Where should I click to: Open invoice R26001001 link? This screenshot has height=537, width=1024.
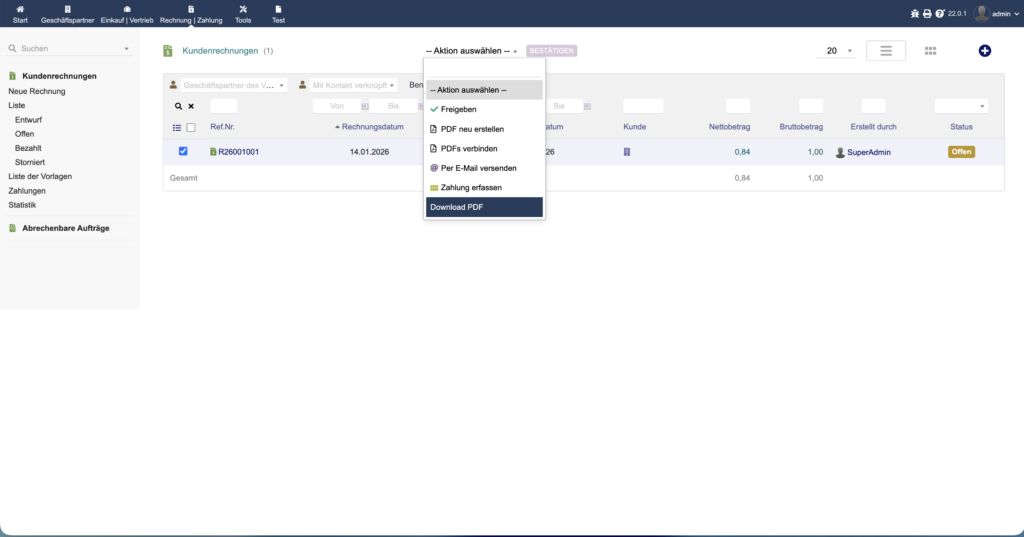coord(238,152)
